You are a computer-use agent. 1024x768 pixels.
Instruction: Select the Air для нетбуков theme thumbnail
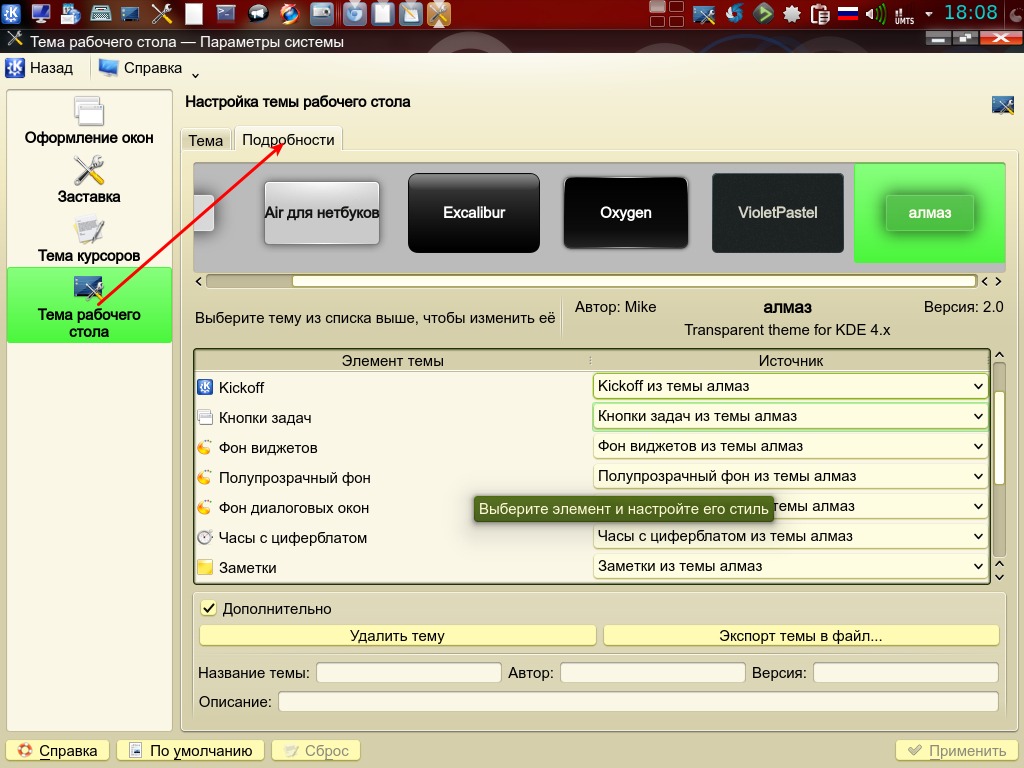click(x=321, y=213)
